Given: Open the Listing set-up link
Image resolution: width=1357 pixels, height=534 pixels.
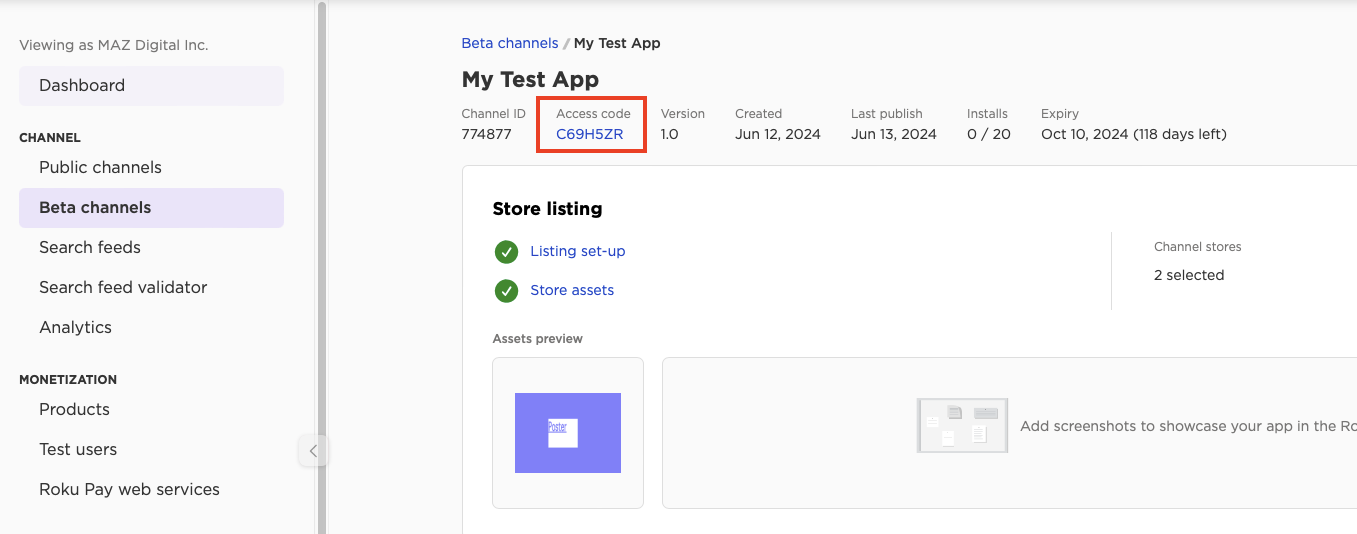Looking at the screenshot, I should click(x=577, y=251).
